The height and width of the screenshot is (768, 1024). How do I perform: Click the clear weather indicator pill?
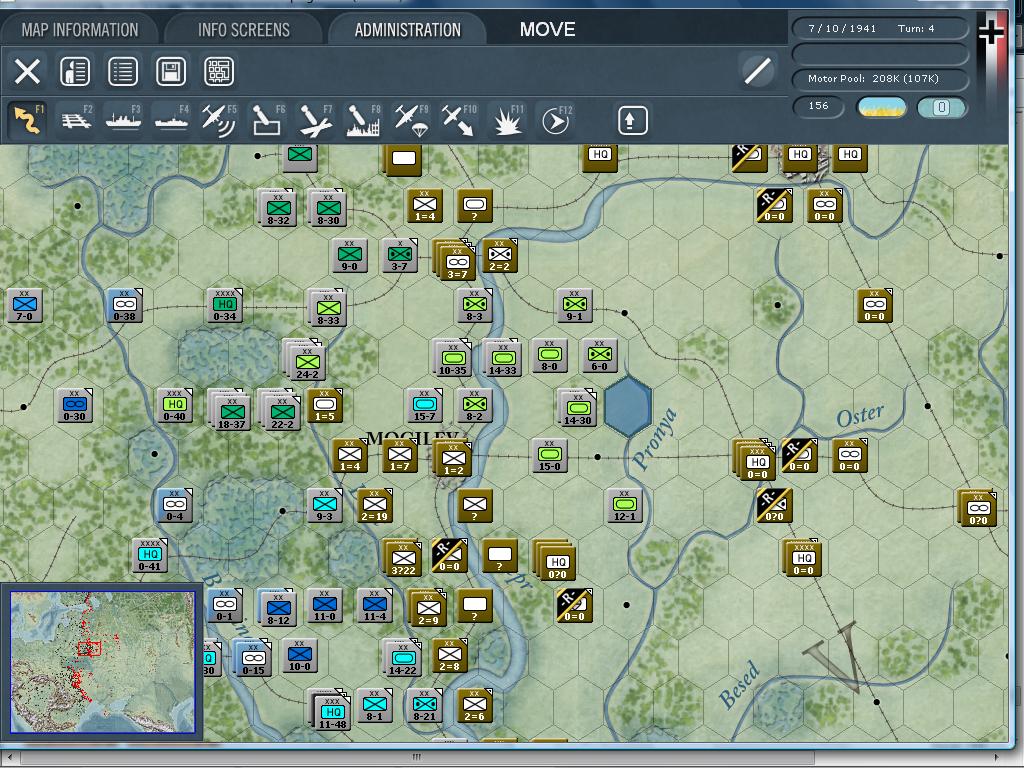point(882,107)
